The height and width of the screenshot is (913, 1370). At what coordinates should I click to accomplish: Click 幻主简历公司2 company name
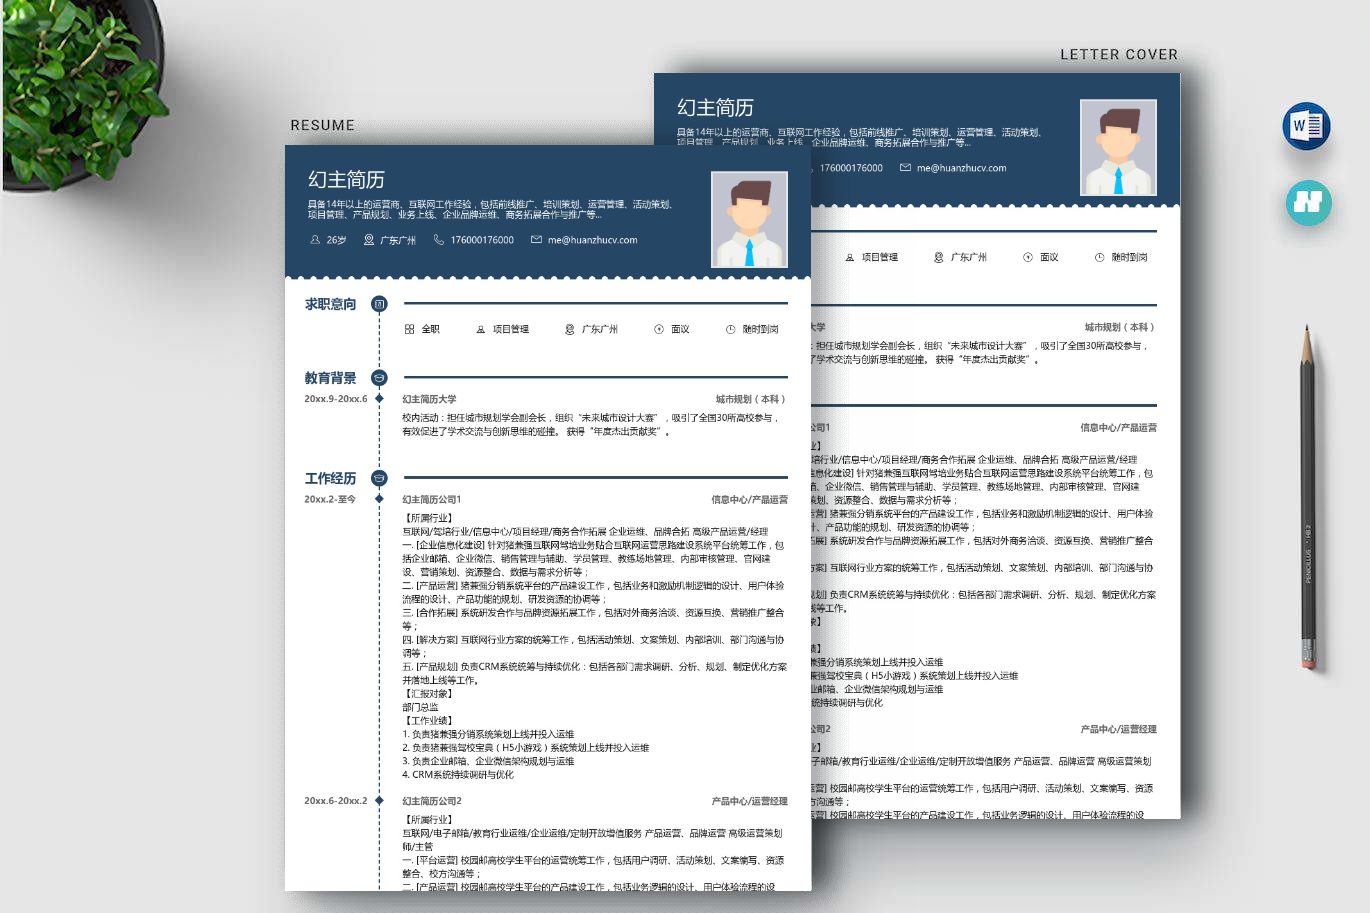[432, 801]
